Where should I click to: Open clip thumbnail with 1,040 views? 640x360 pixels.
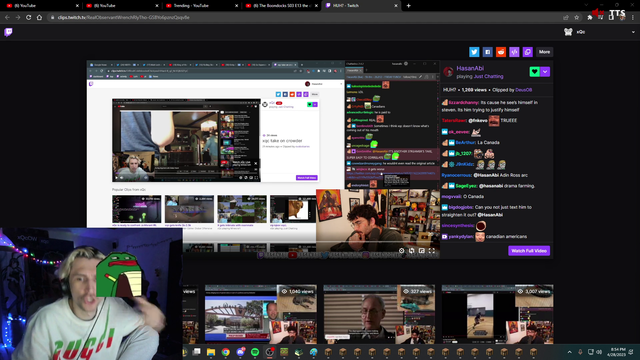coord(261,314)
